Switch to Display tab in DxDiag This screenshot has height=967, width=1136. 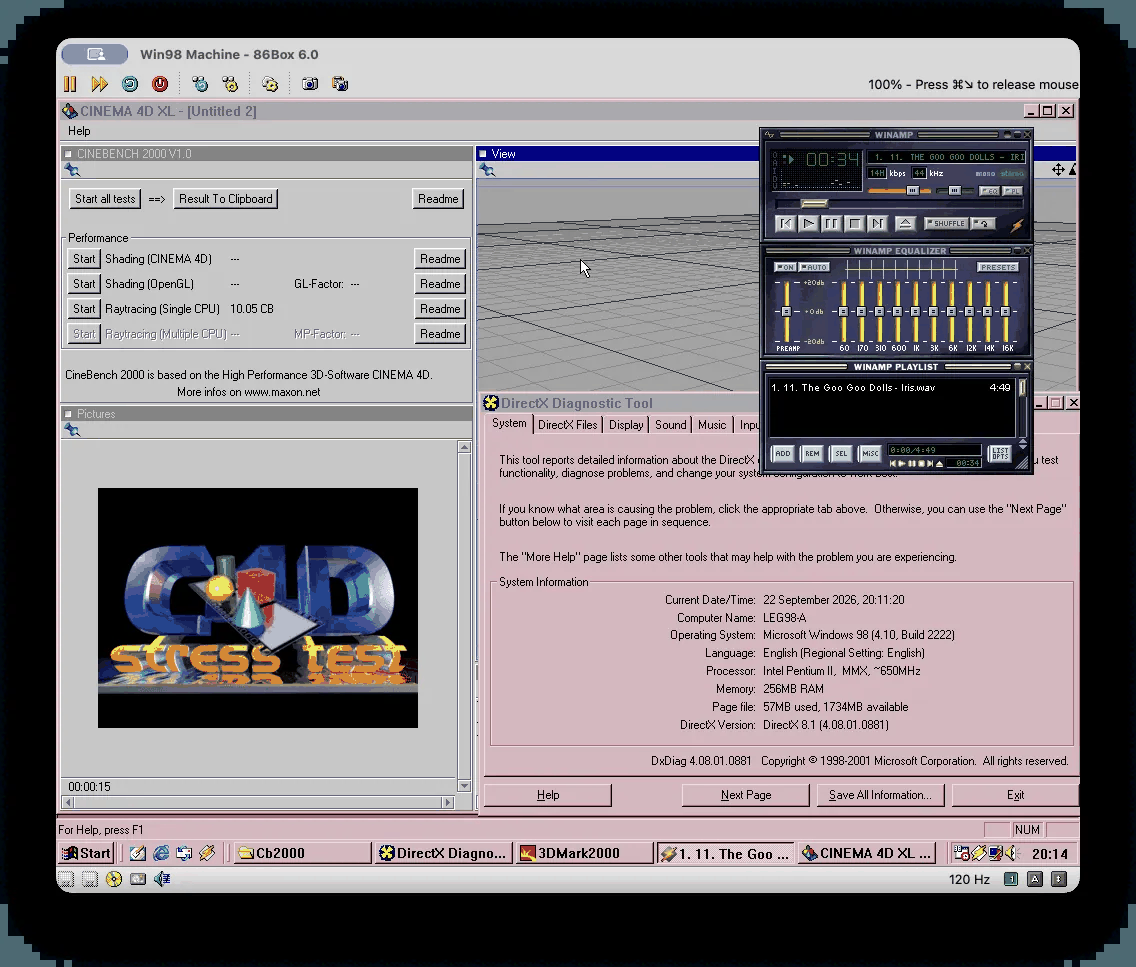point(626,424)
